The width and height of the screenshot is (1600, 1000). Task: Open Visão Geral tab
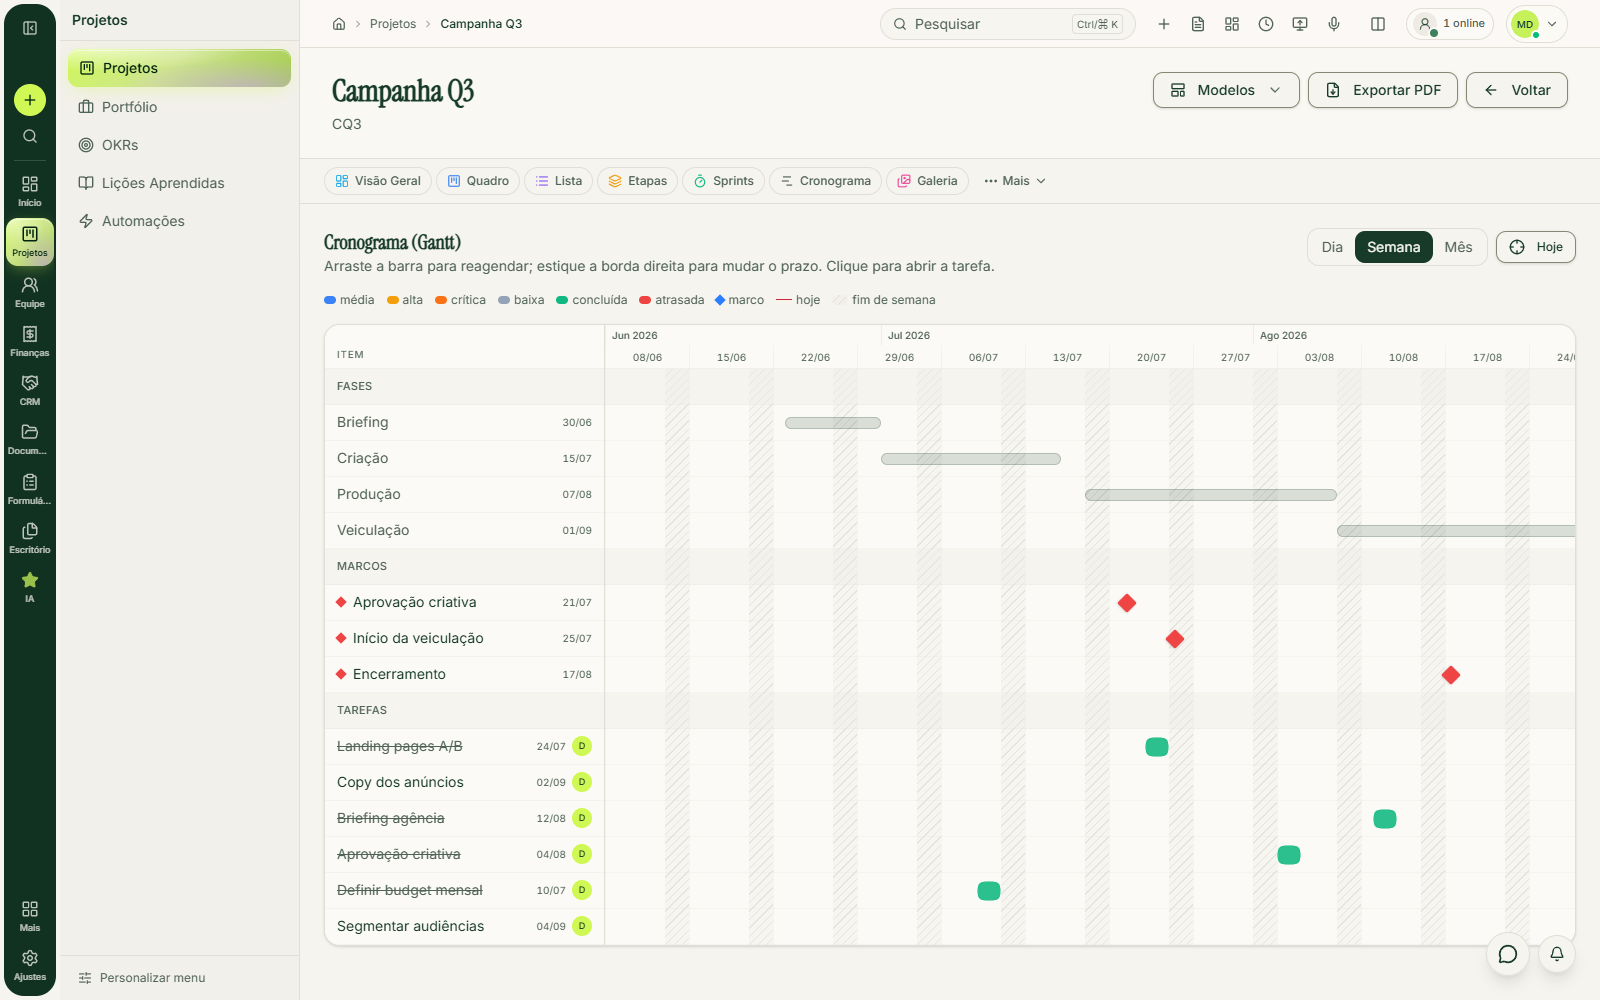378,181
